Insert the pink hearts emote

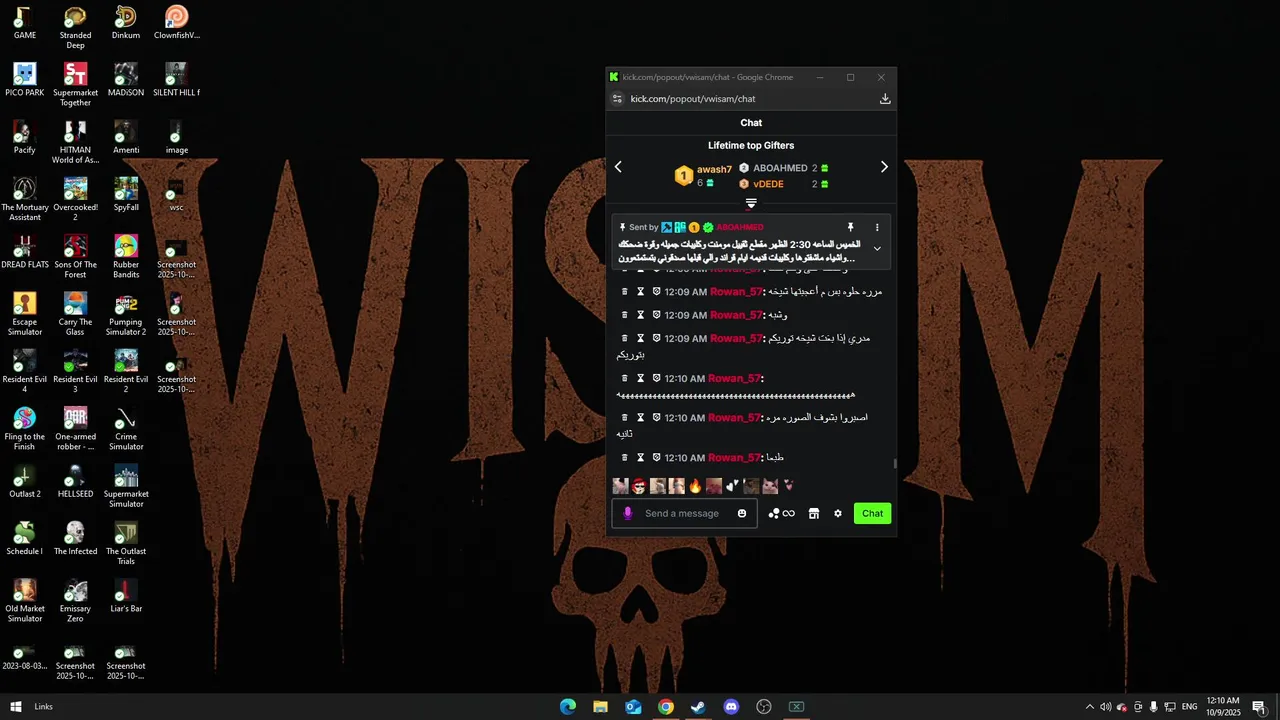tap(788, 486)
